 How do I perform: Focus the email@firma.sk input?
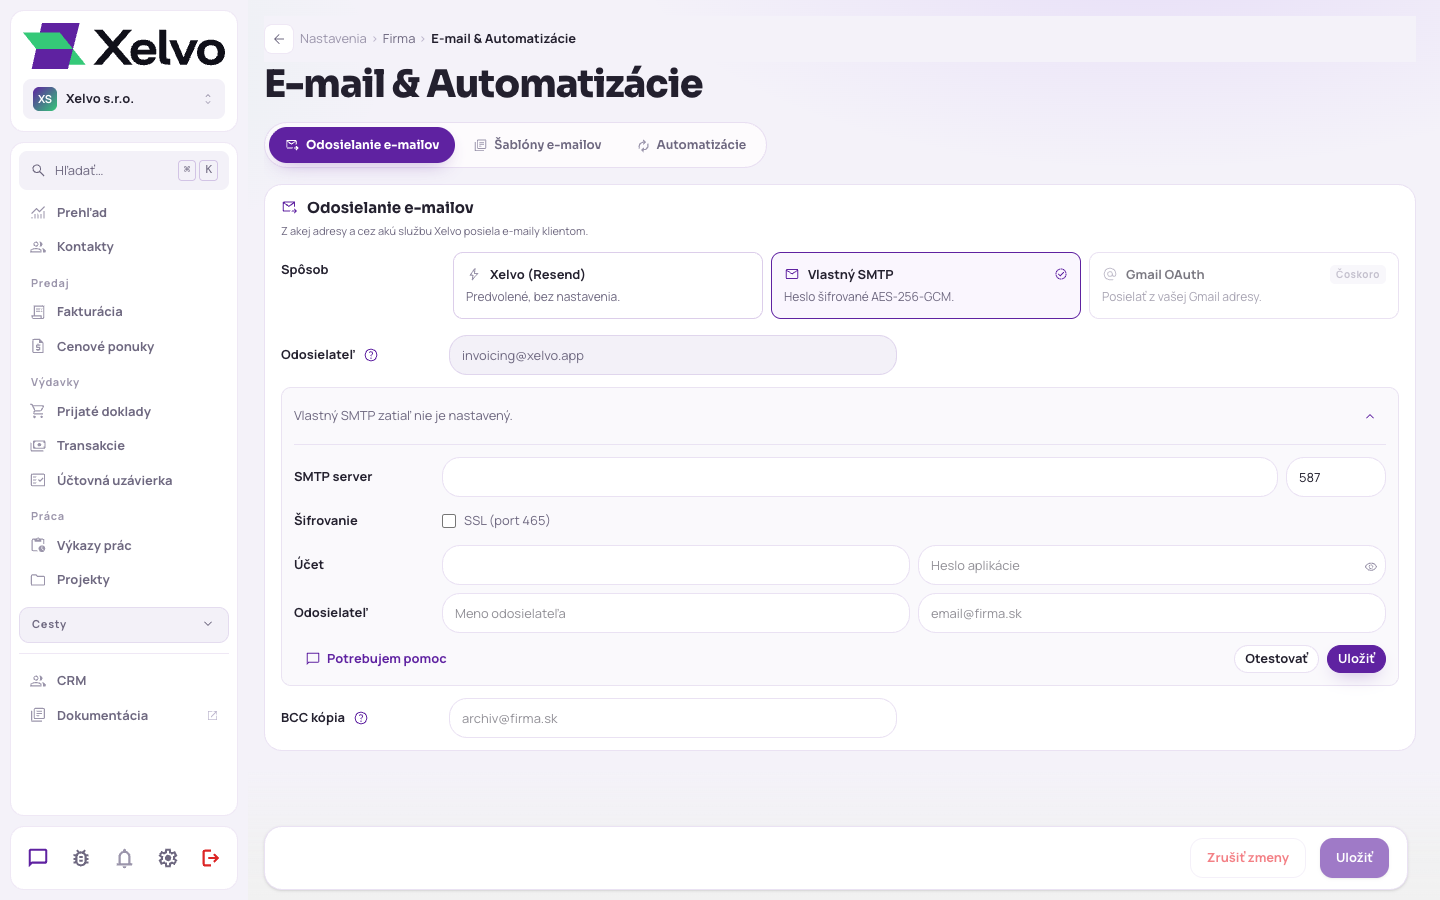(x=1152, y=613)
